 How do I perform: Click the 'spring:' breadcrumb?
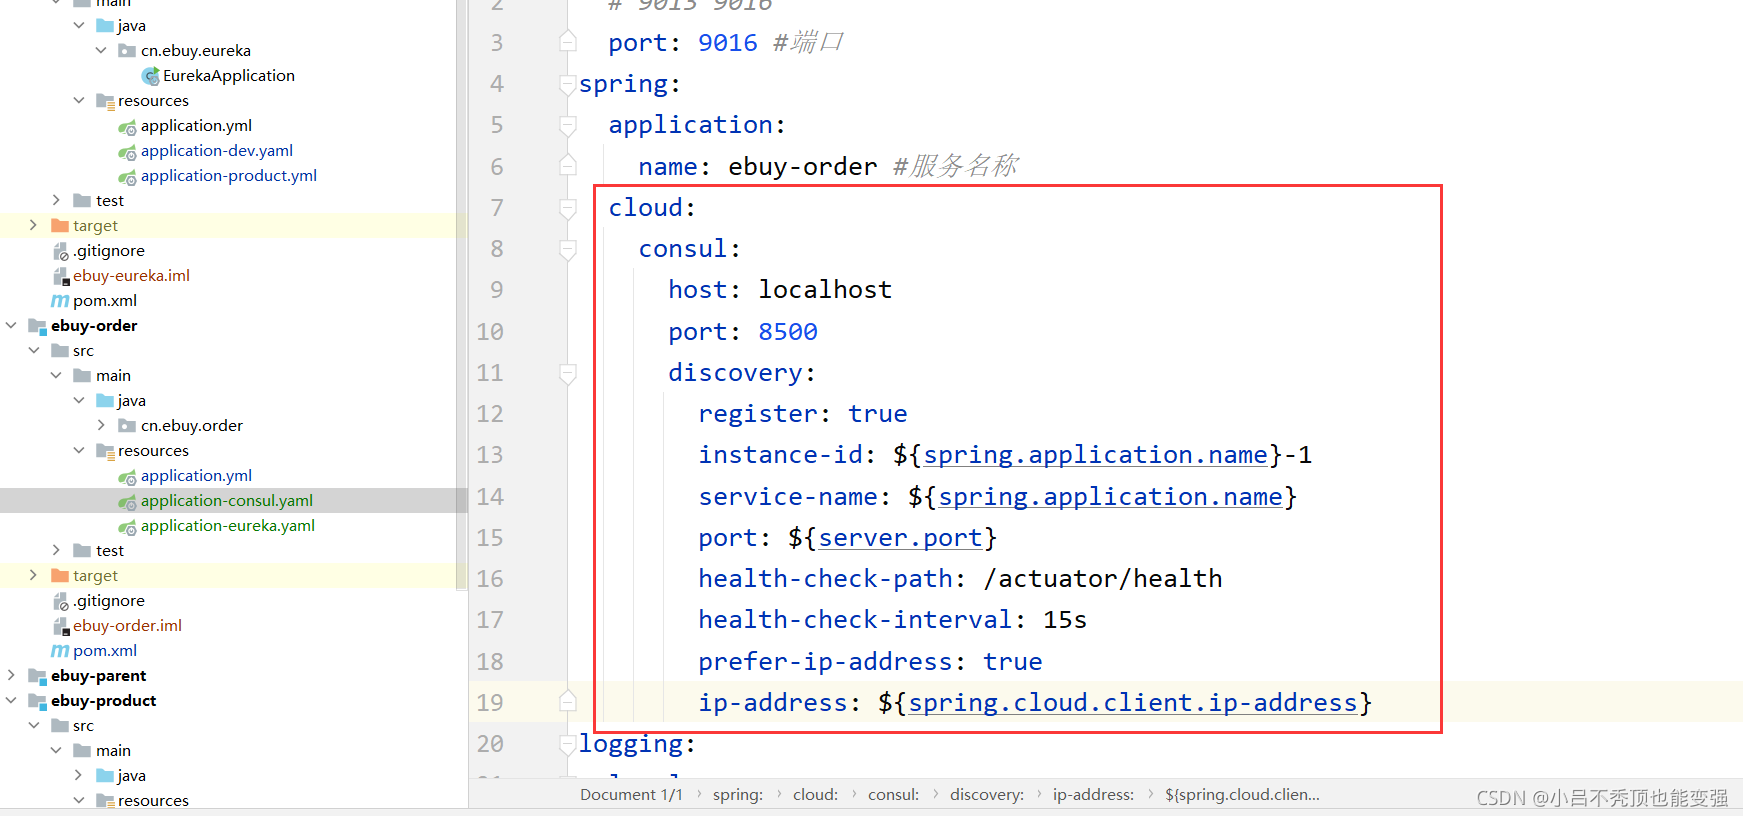(x=738, y=795)
